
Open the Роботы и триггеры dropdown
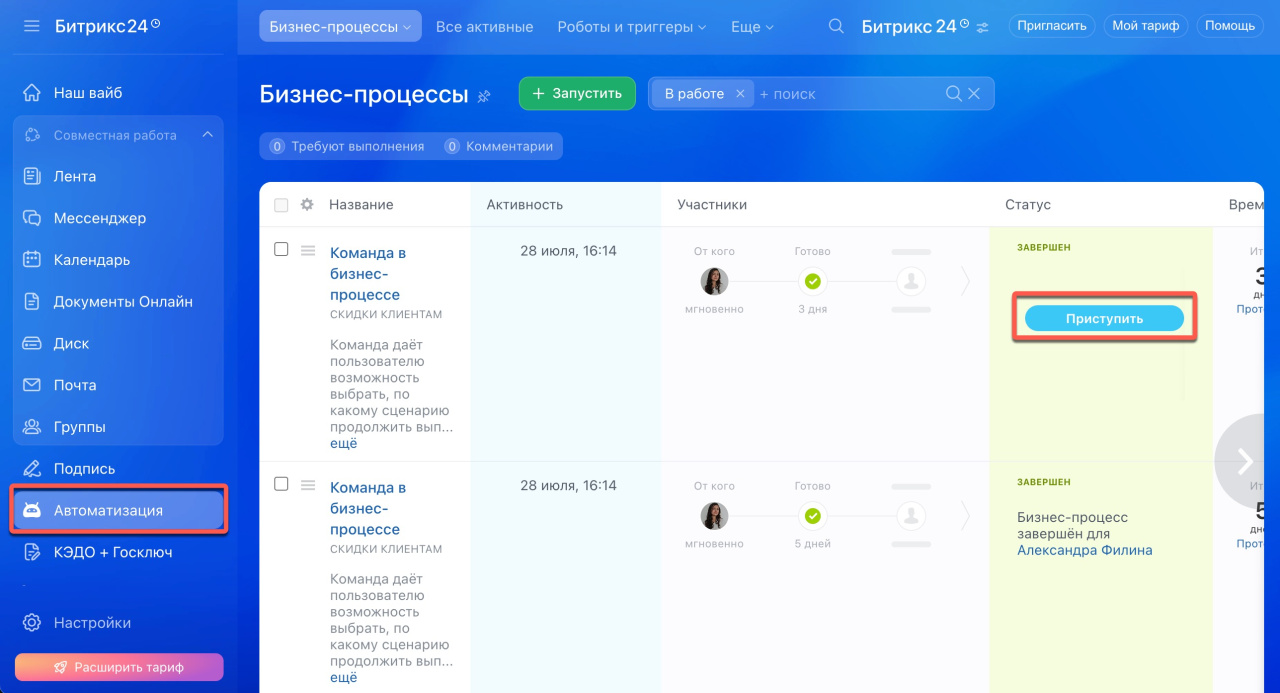[631, 27]
